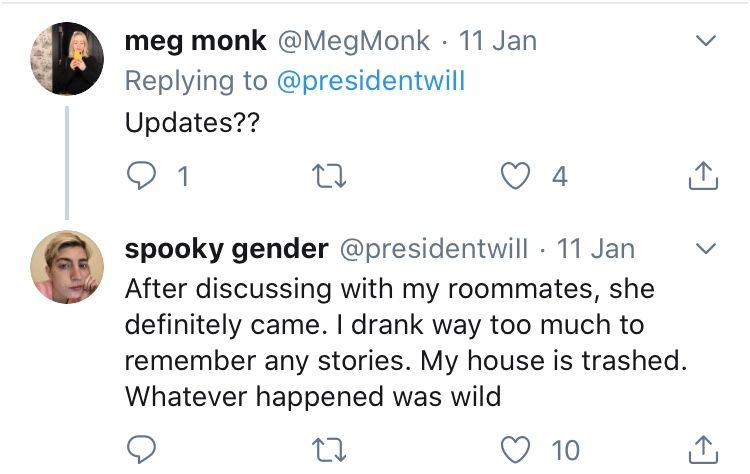
Task: Open options chevron on spooky gender's tweet
Action: click(x=706, y=248)
